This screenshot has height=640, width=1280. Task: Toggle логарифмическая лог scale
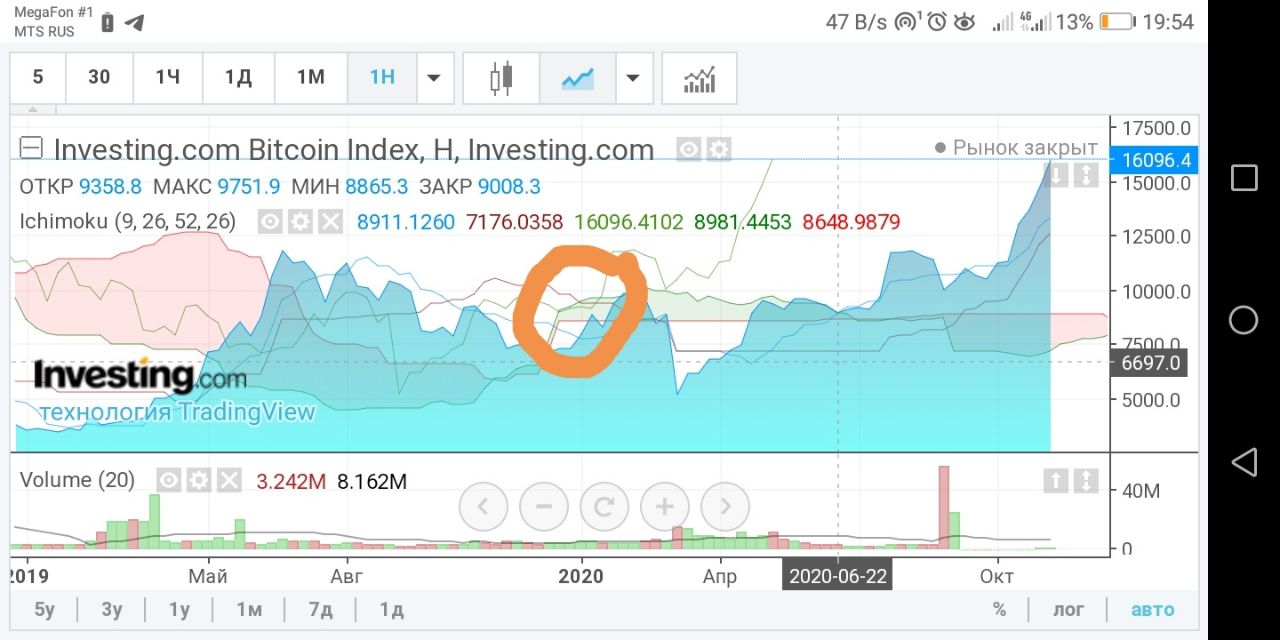pos(1068,609)
